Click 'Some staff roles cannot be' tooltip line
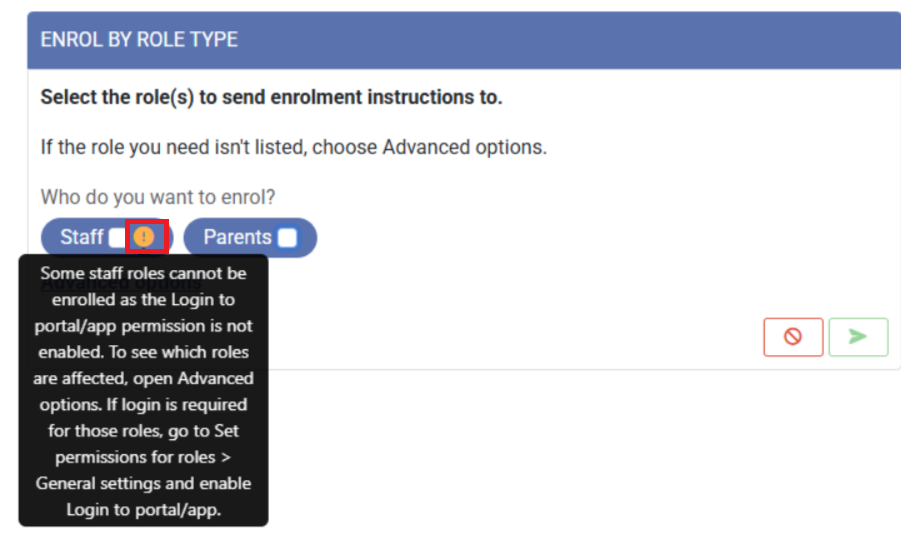Screen dimensions: 901x538 [143, 273]
